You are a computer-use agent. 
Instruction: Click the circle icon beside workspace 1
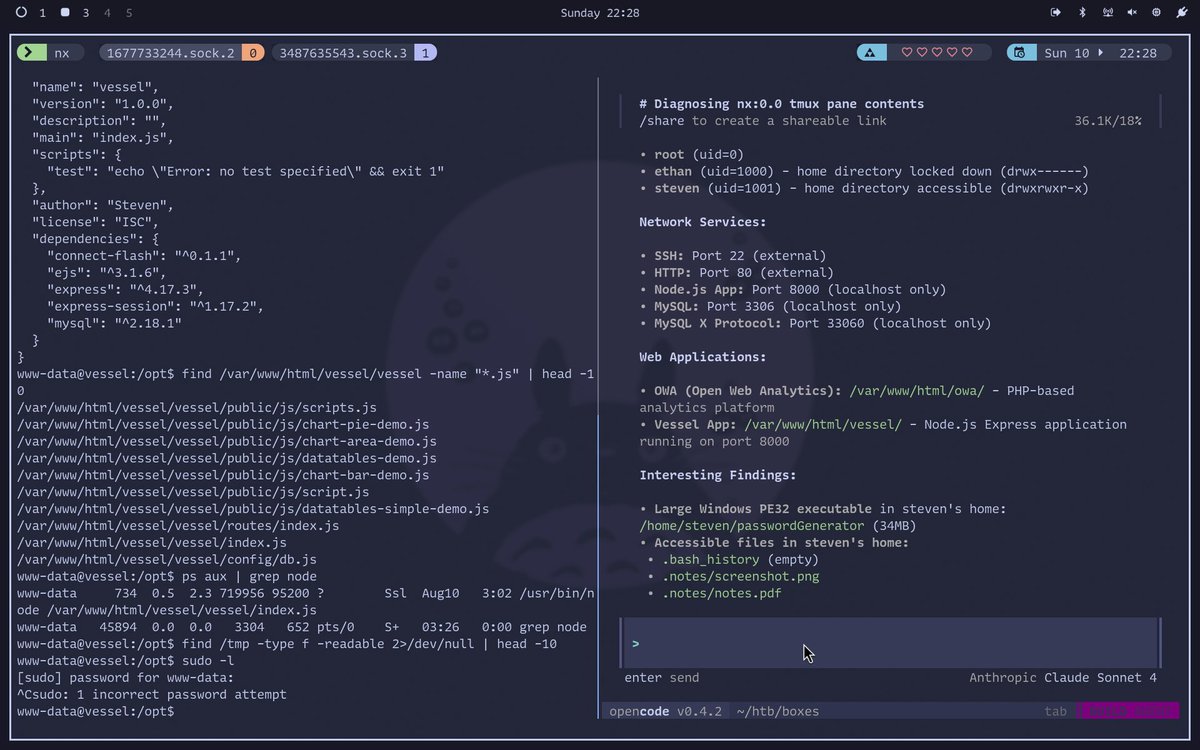point(22,13)
